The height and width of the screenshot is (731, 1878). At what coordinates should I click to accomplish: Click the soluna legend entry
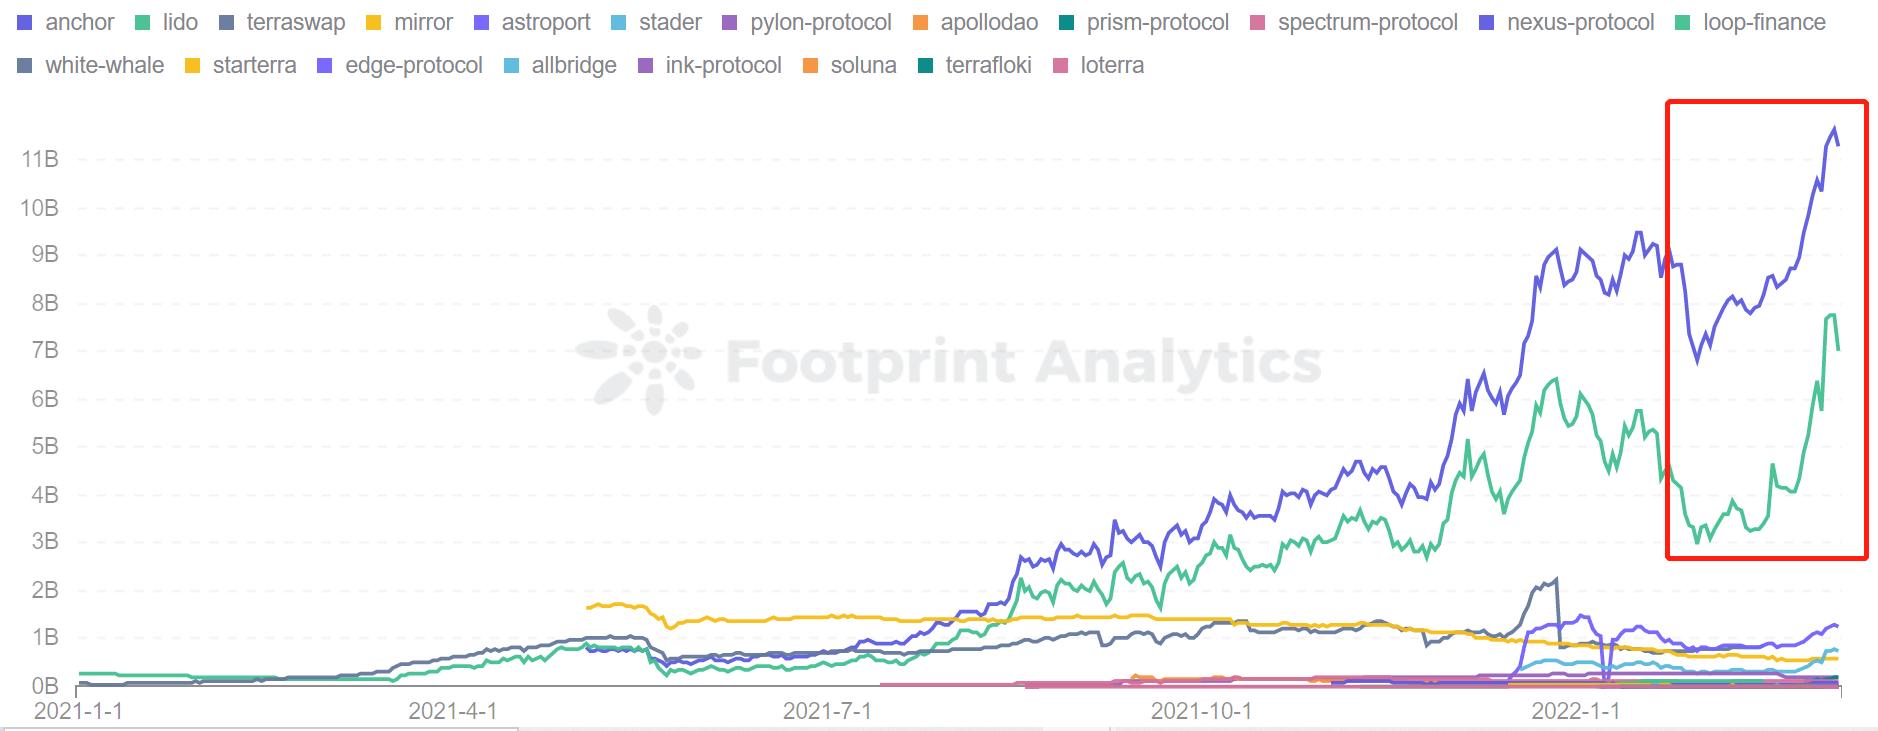click(x=850, y=66)
